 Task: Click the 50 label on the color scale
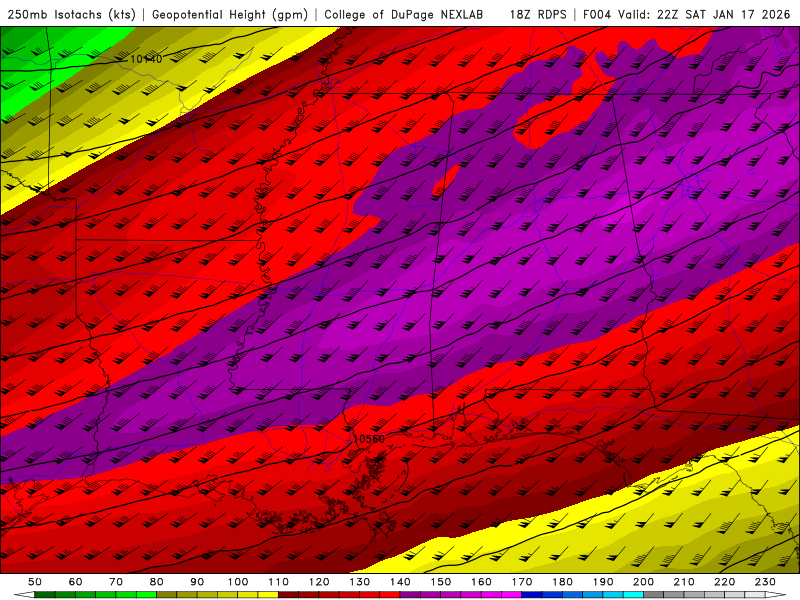[35, 582]
